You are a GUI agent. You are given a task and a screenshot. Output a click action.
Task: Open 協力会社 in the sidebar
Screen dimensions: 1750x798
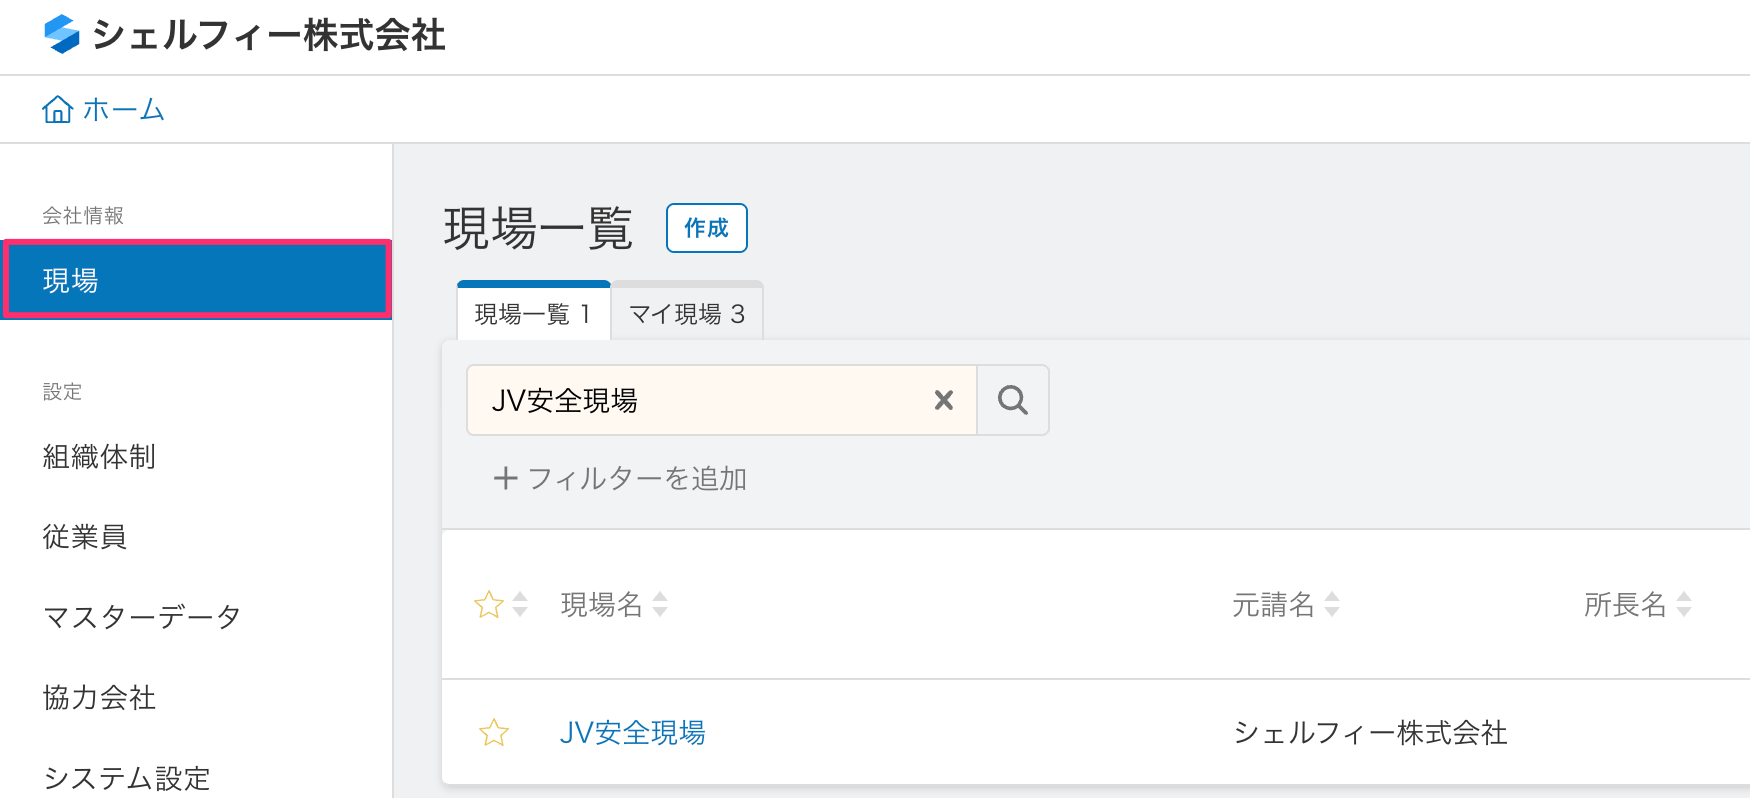[99, 697]
